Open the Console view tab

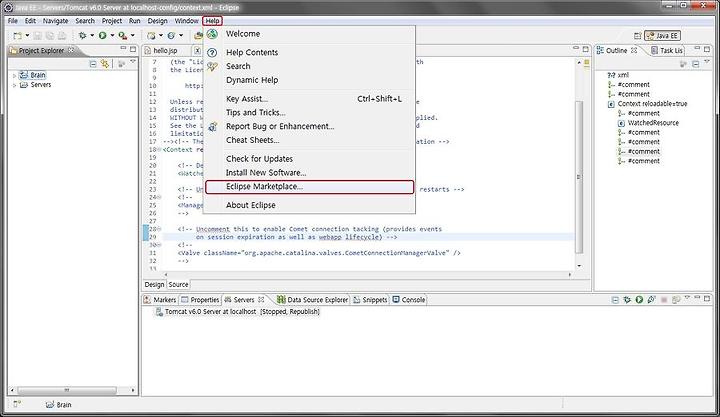[409, 300]
